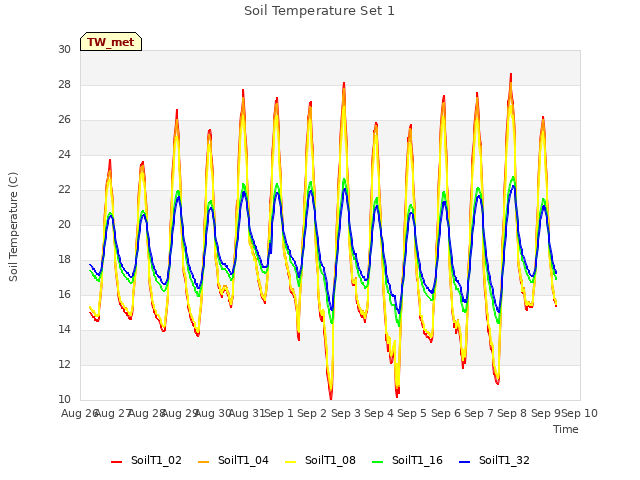Viewport: 640px width, 480px height.
Task: Click the y-axis value 28
Action: click(64, 84)
